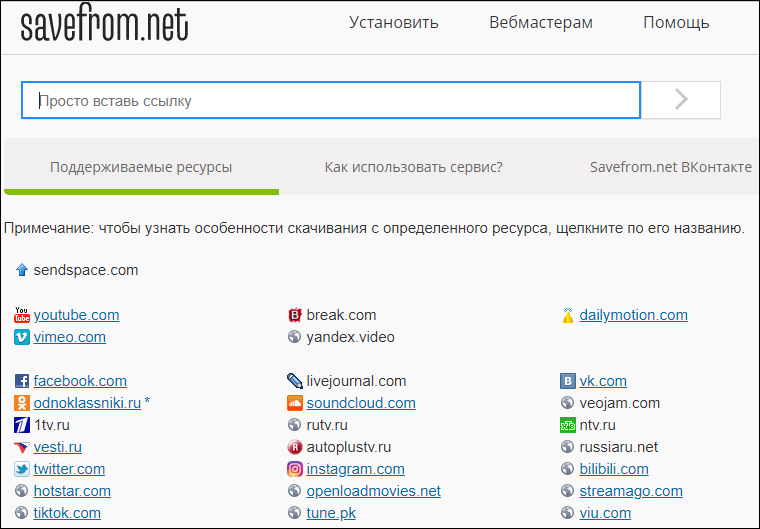The width and height of the screenshot is (760, 529).
Task: Click the globe icon beside streamago.com
Action: pos(567,491)
